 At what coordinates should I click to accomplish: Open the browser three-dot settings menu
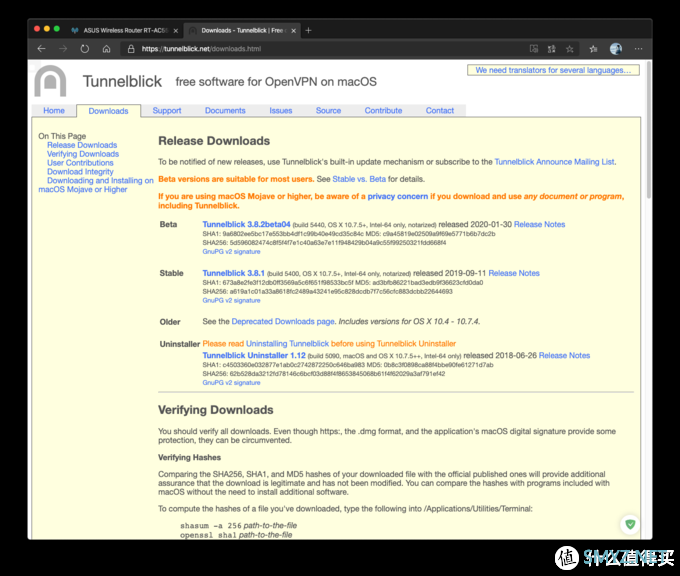638,49
